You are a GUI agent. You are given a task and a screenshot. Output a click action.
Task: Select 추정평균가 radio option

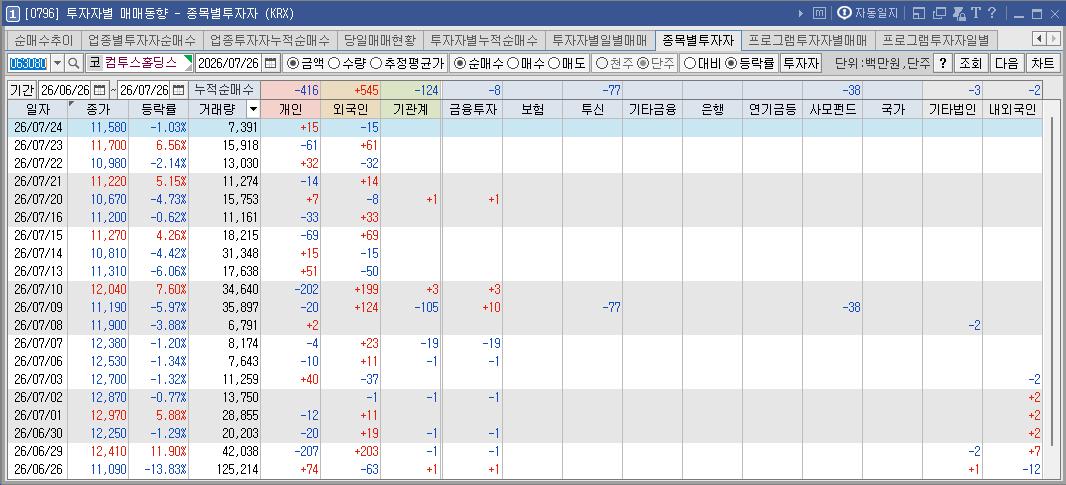[406, 63]
